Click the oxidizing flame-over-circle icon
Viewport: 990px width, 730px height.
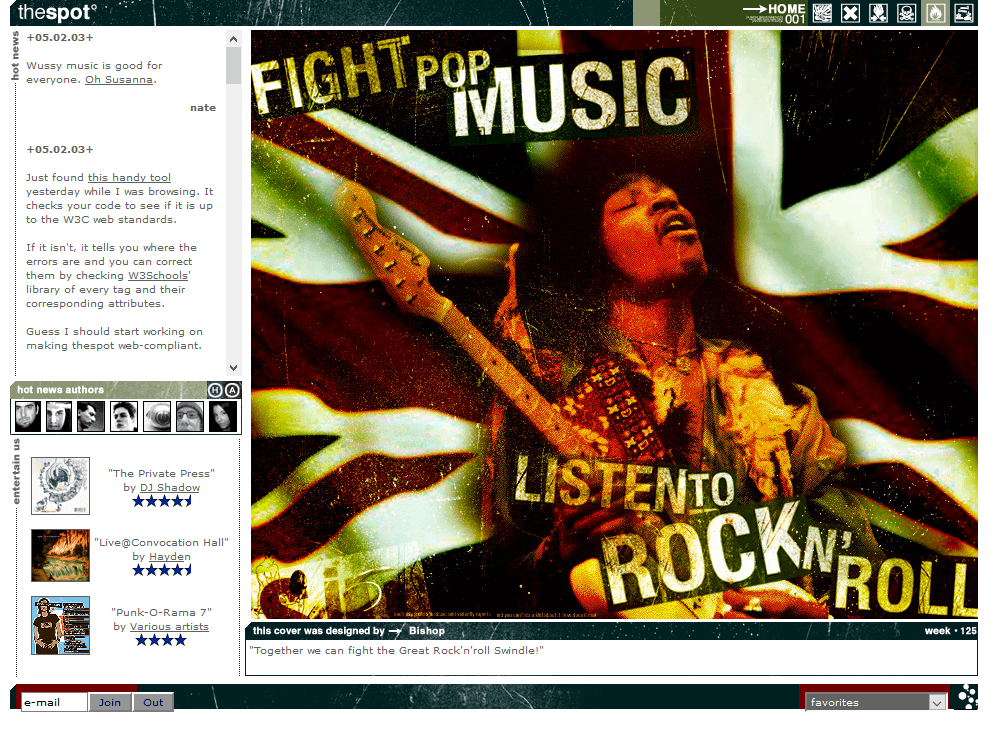click(879, 13)
